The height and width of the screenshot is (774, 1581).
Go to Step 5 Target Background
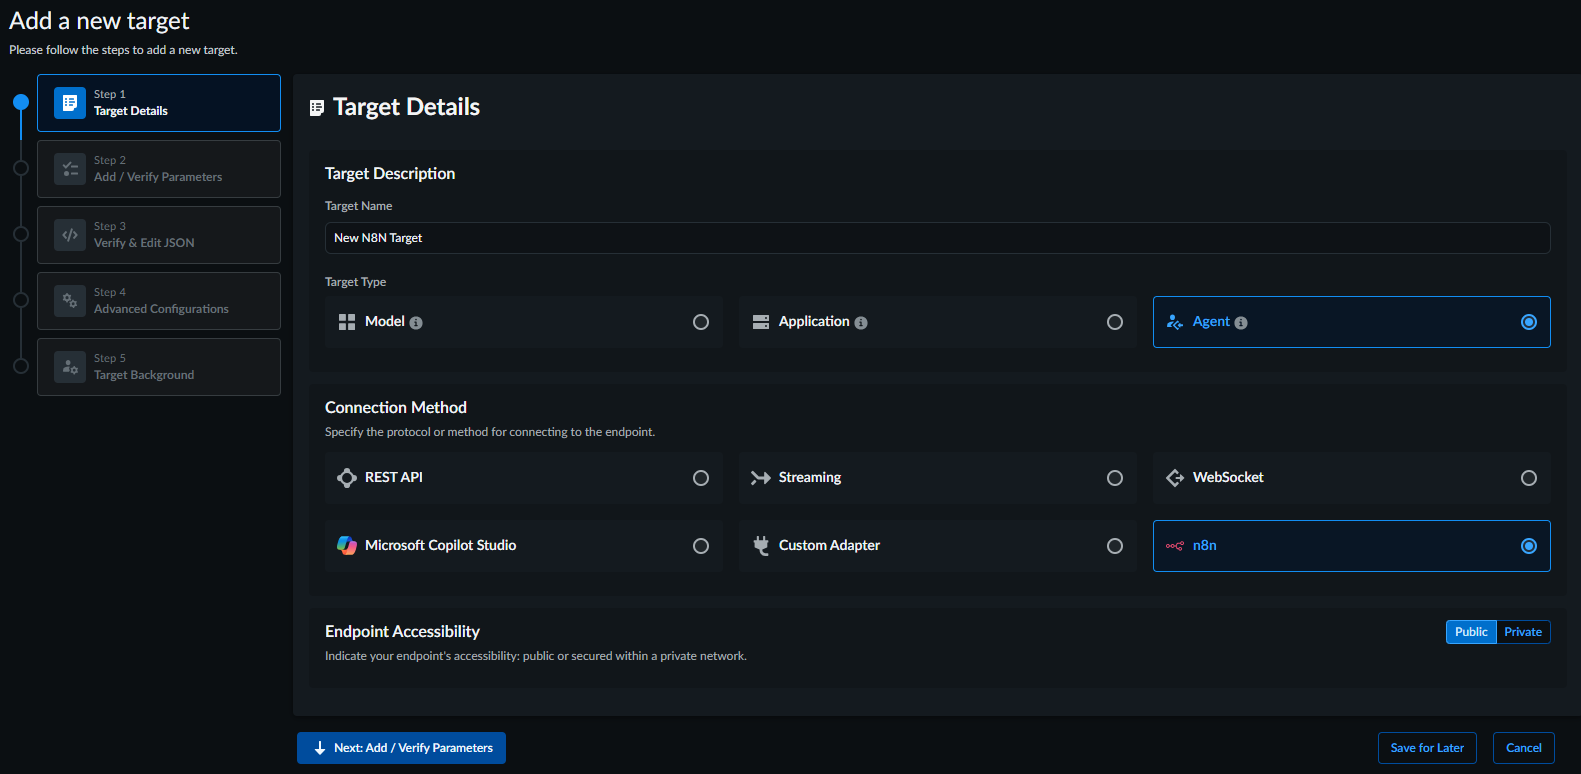pyautogui.click(x=159, y=367)
